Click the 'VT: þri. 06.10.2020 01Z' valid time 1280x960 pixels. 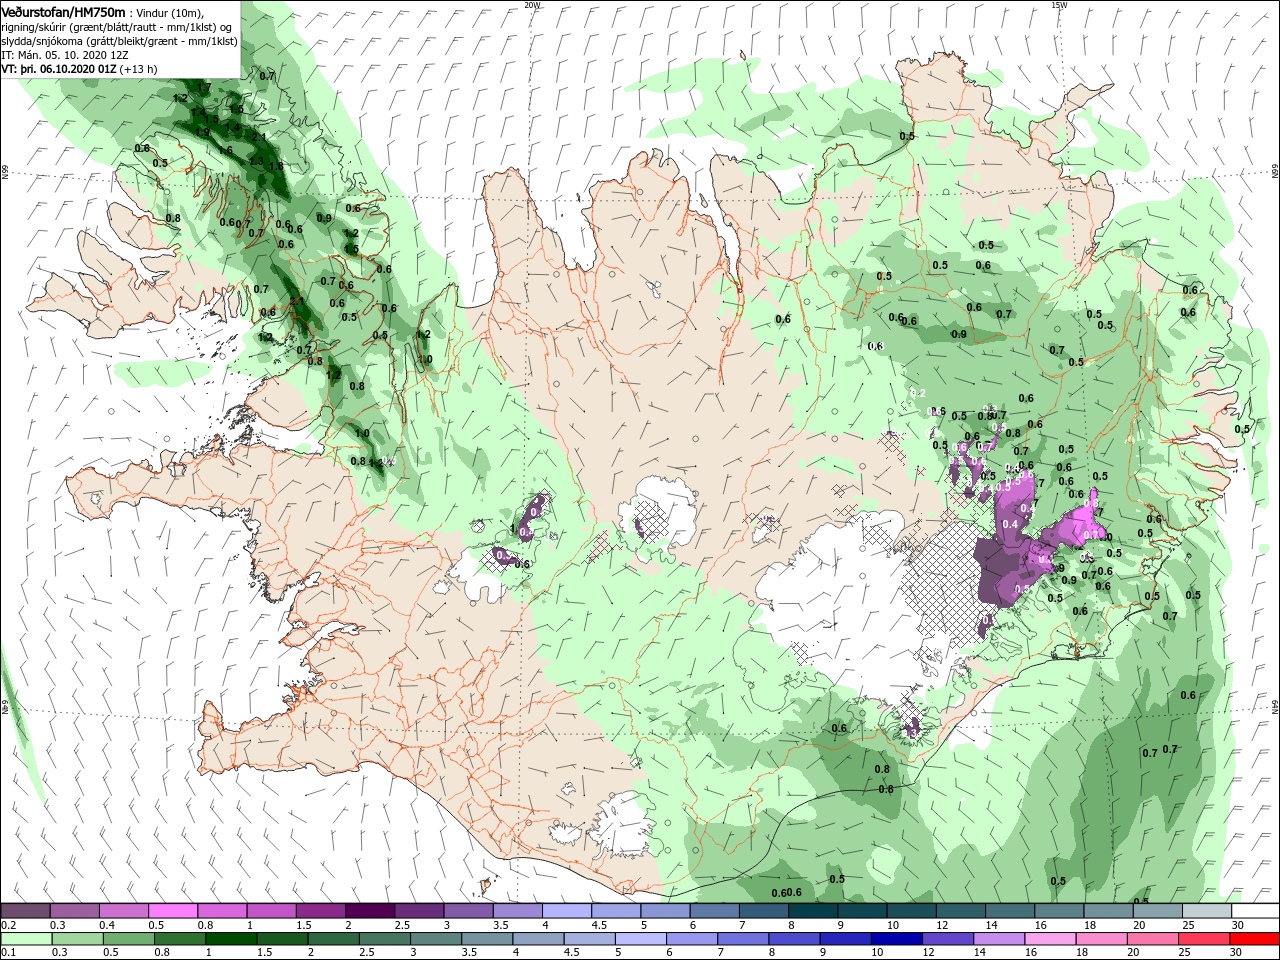pos(59,69)
